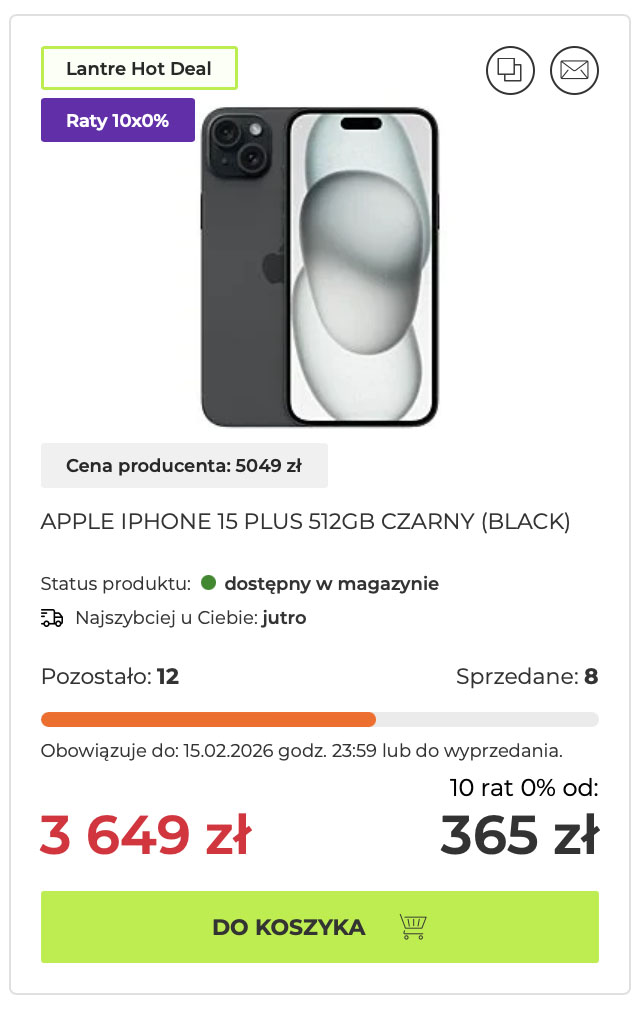Click the purple Raty 10x0% badge
Viewport: 640px width, 1013px height.
coord(118,121)
